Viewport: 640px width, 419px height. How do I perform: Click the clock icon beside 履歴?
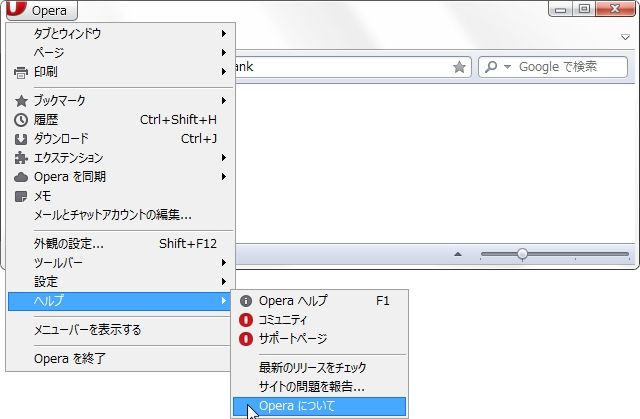click(21, 120)
